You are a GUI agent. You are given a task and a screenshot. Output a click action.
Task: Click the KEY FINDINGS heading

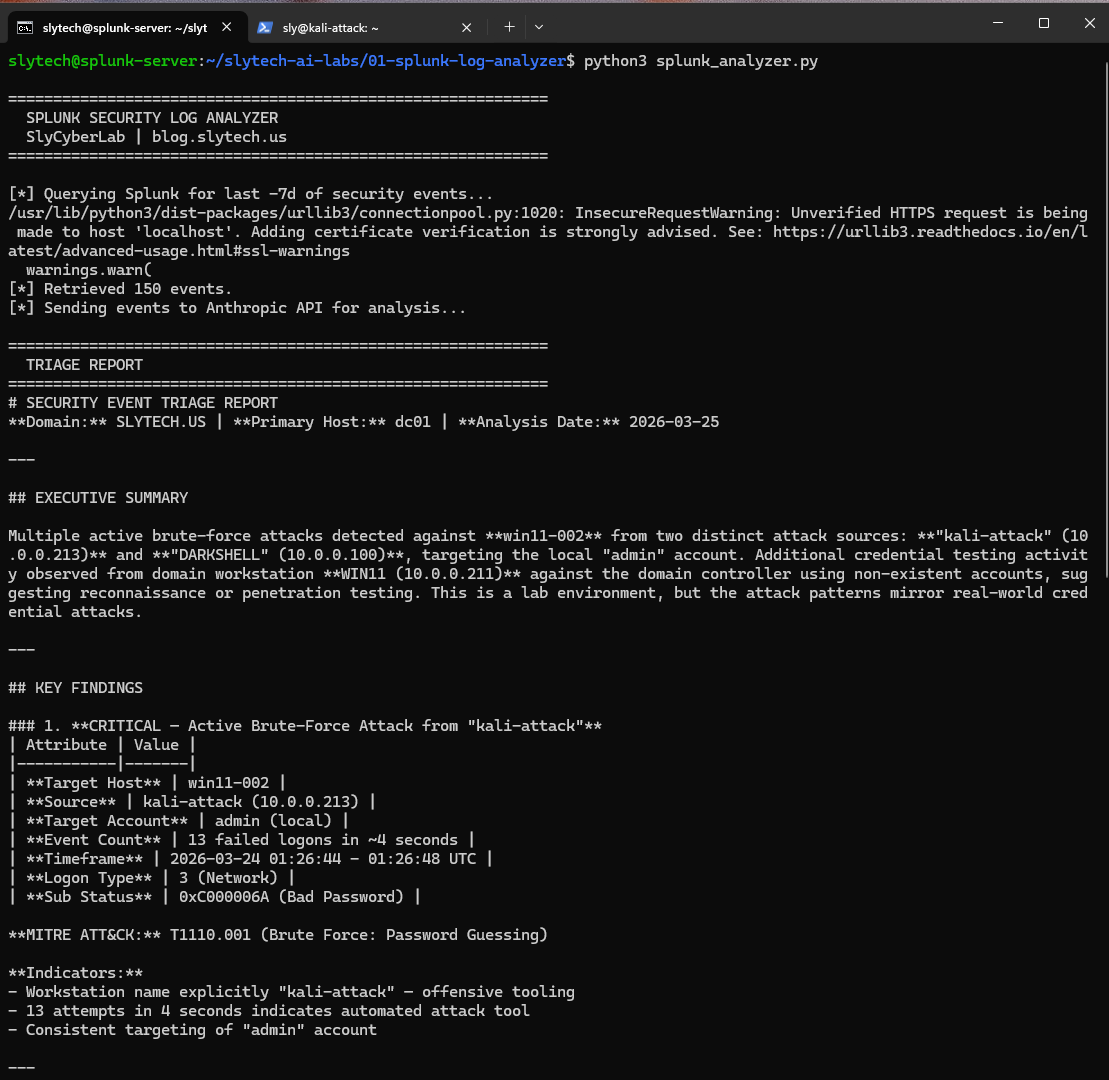coord(75,687)
